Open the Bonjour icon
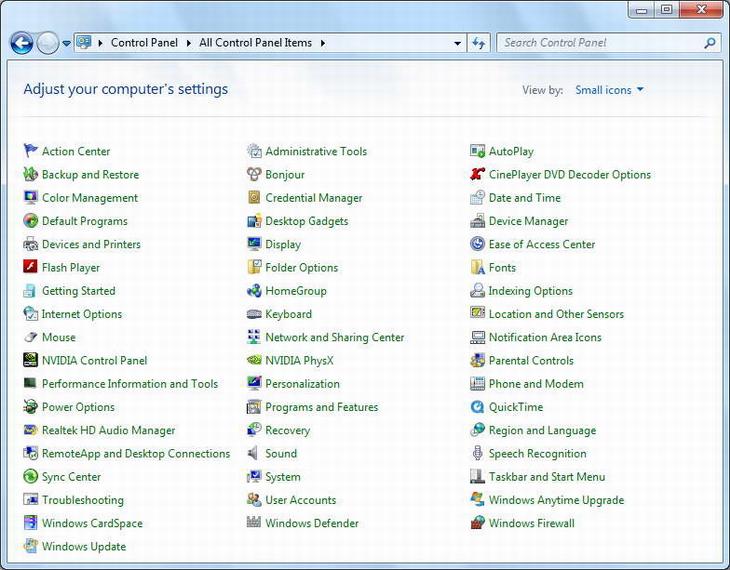This screenshot has width=730, height=570. pyautogui.click(x=254, y=174)
